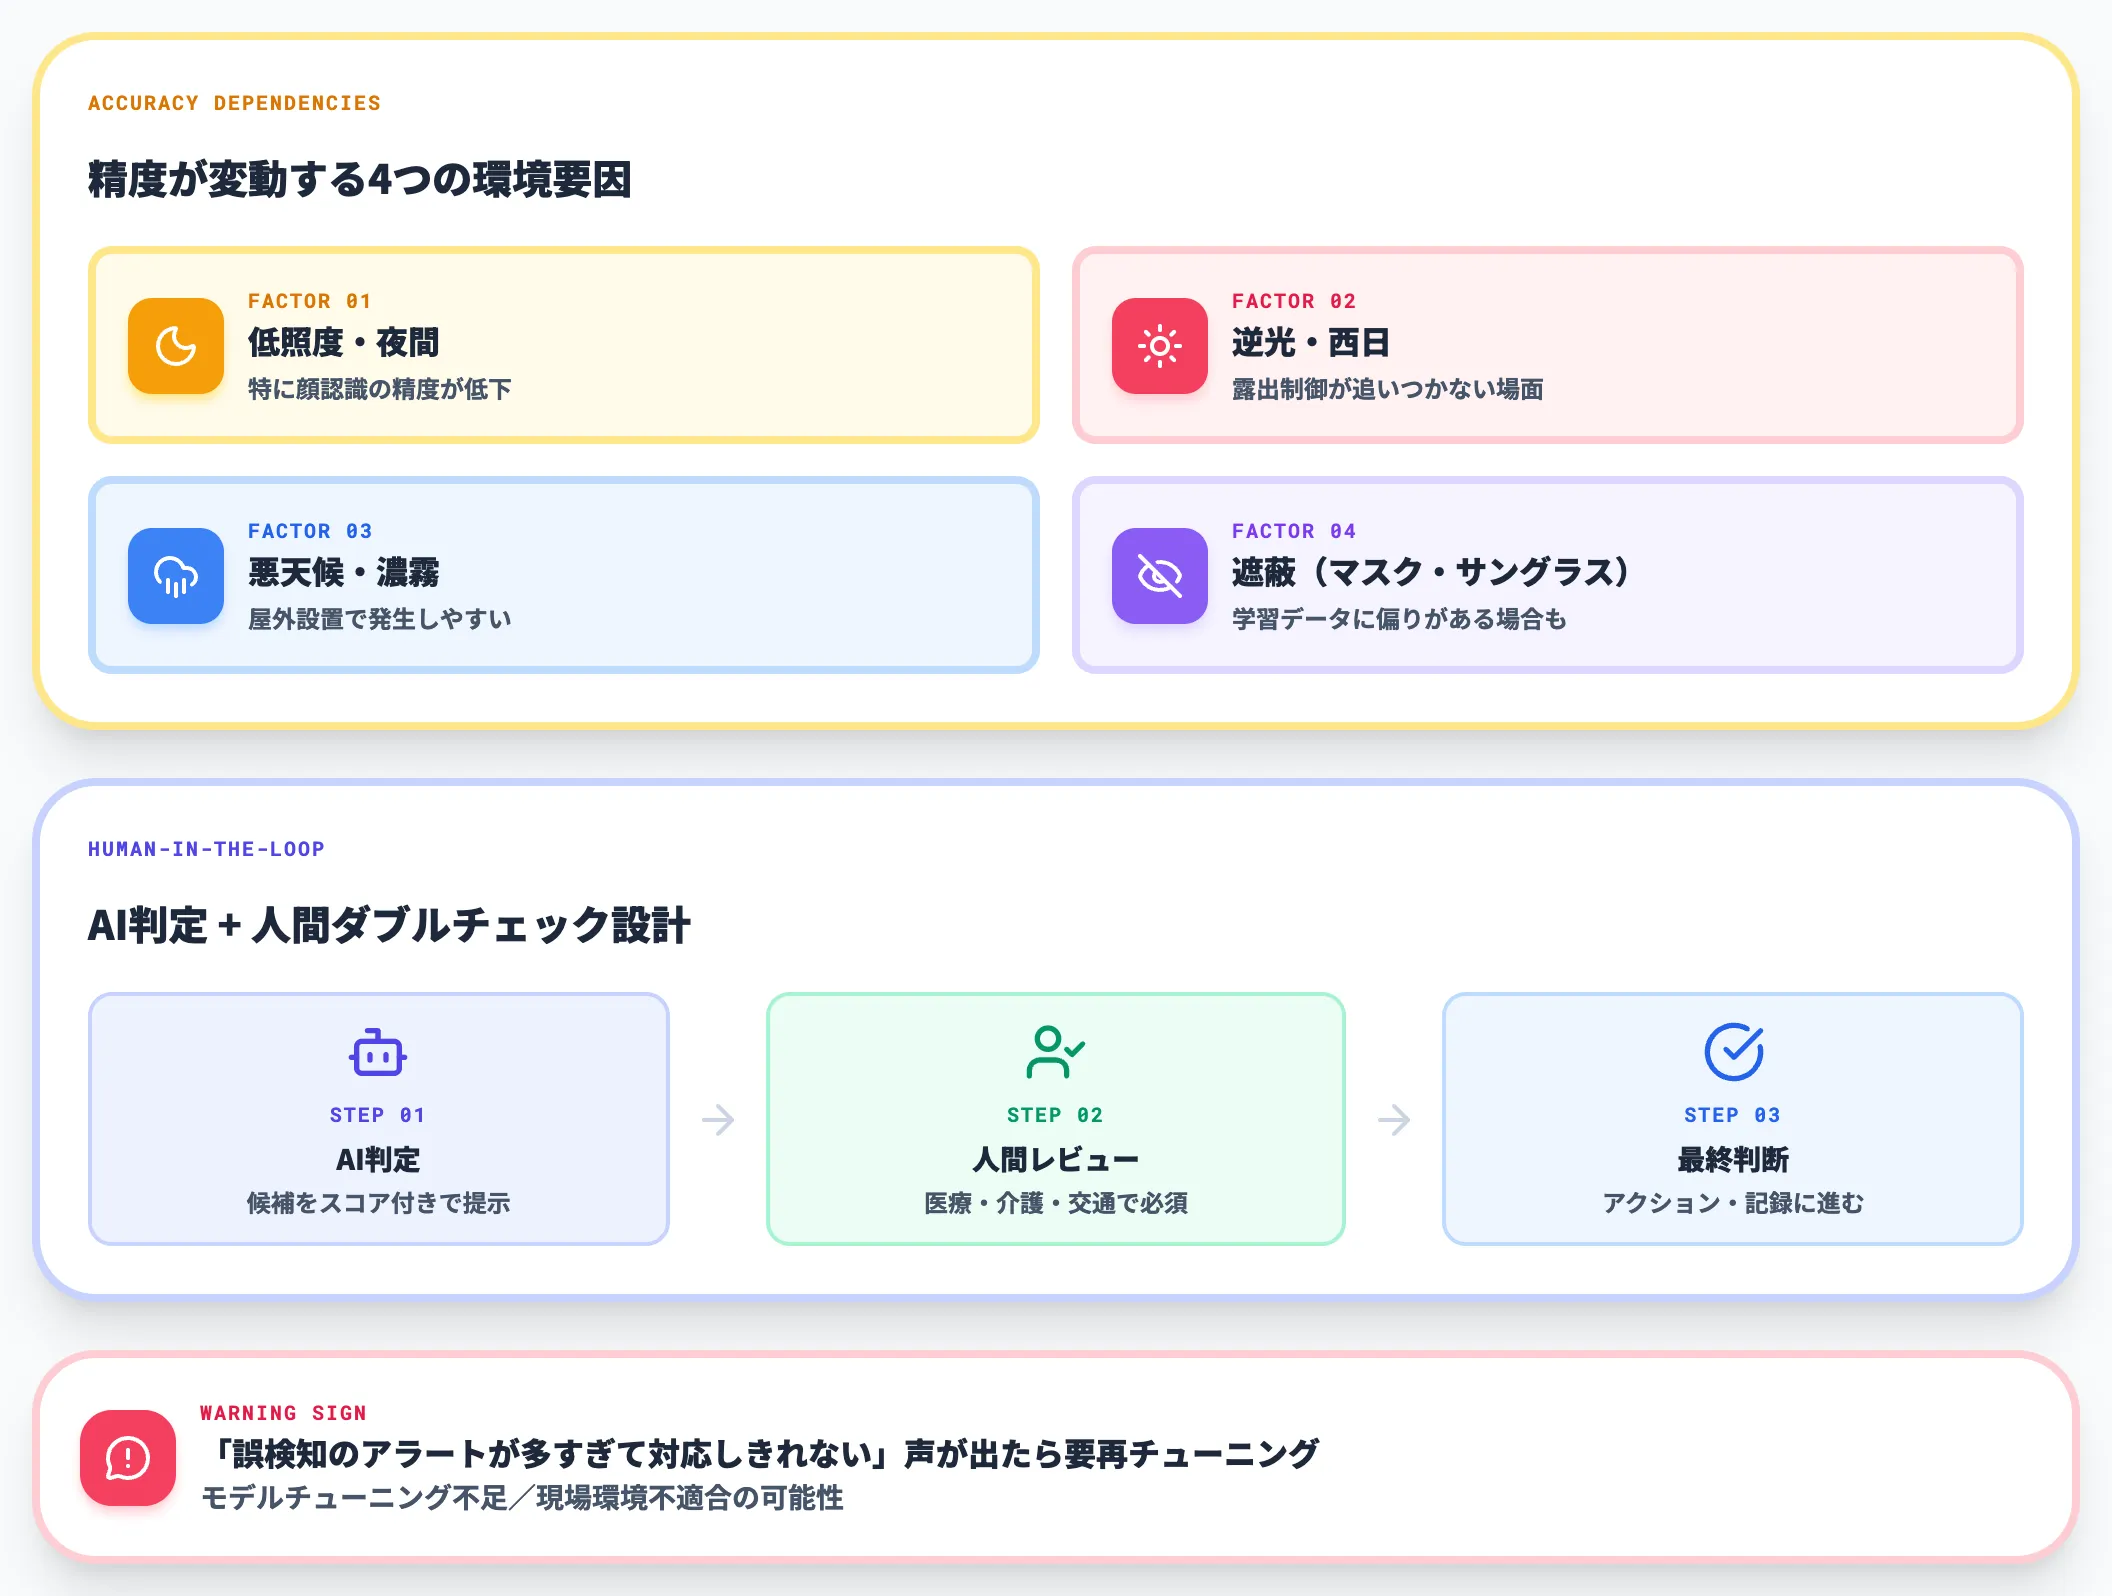Viewport: 2112px width, 1596px height.
Task: Click the red sun icon for 逆光・西日
Action: (1160, 346)
